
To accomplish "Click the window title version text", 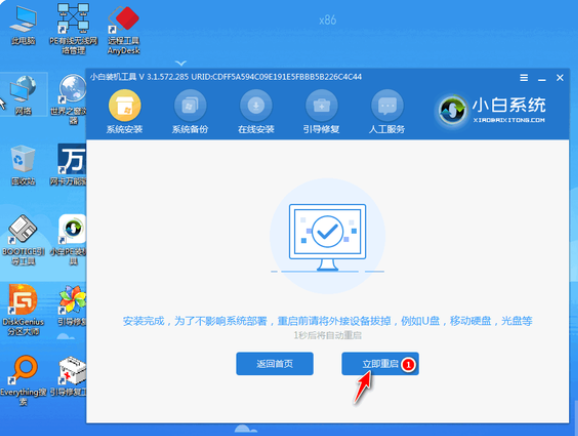I will (x=226, y=77).
